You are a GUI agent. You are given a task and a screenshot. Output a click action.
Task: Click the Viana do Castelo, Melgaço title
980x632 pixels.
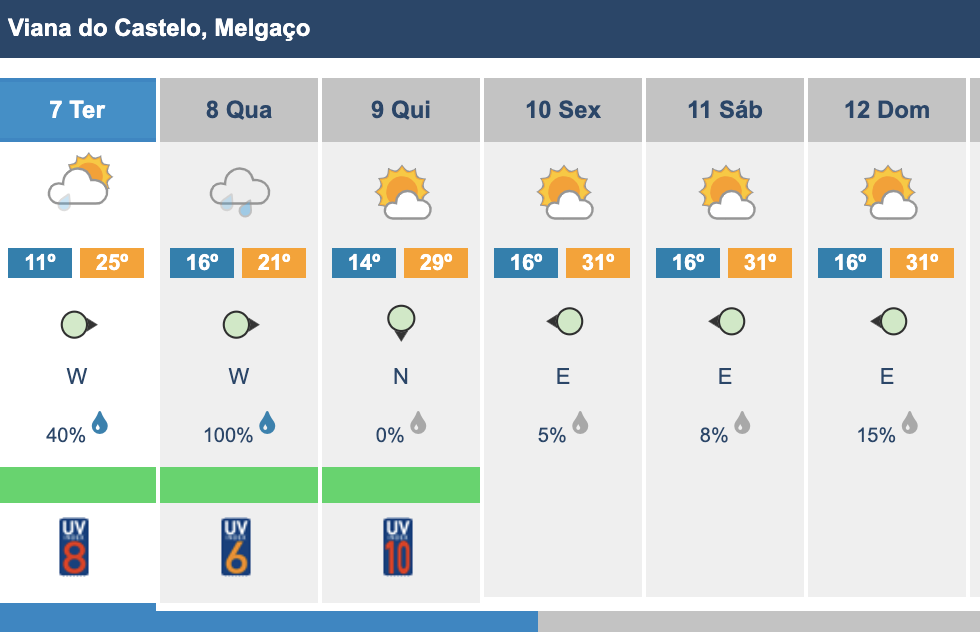coord(159,28)
